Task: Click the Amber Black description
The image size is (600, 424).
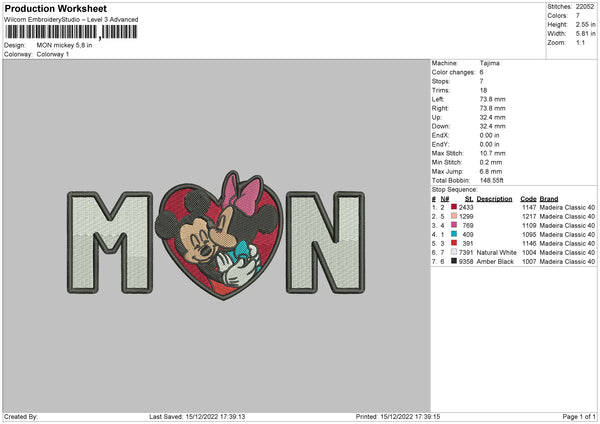Action: click(495, 262)
